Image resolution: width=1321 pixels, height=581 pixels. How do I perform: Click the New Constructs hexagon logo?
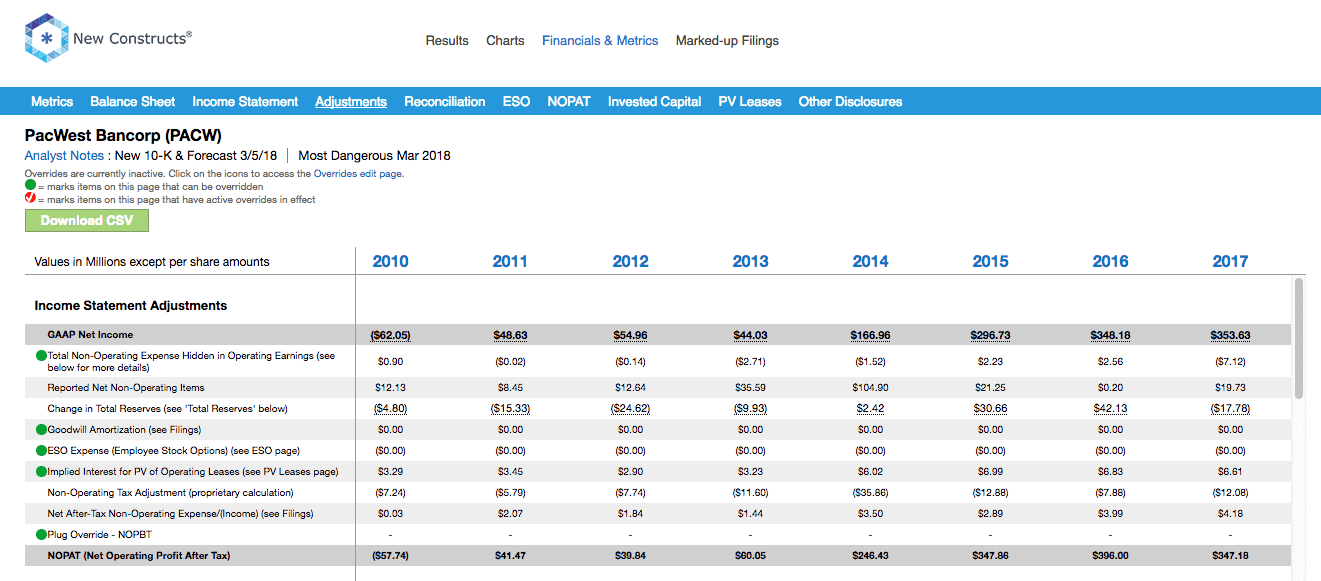(x=46, y=39)
